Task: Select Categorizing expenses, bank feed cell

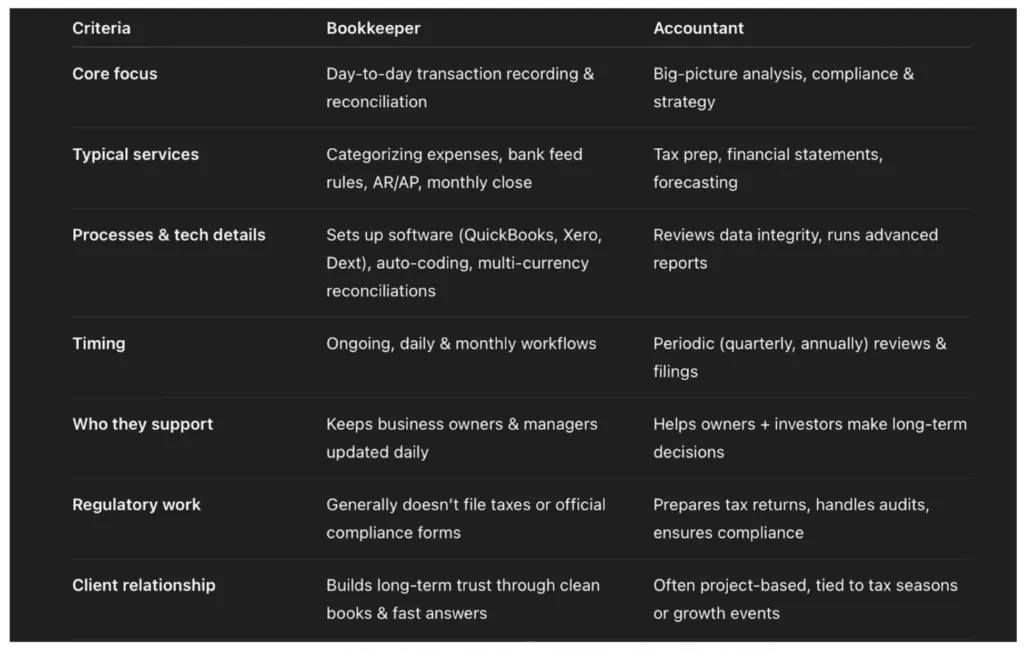Action: tap(455, 169)
